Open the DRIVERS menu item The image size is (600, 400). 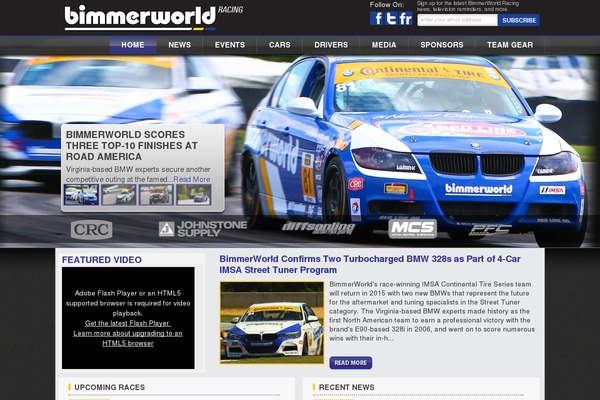[x=331, y=45]
